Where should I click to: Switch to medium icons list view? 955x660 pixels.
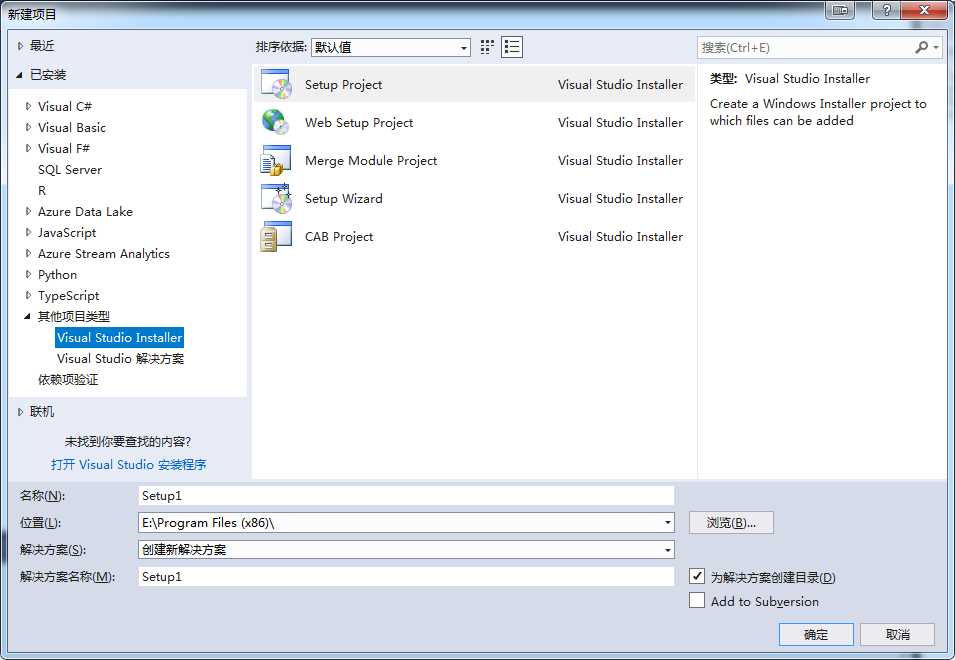[512, 47]
